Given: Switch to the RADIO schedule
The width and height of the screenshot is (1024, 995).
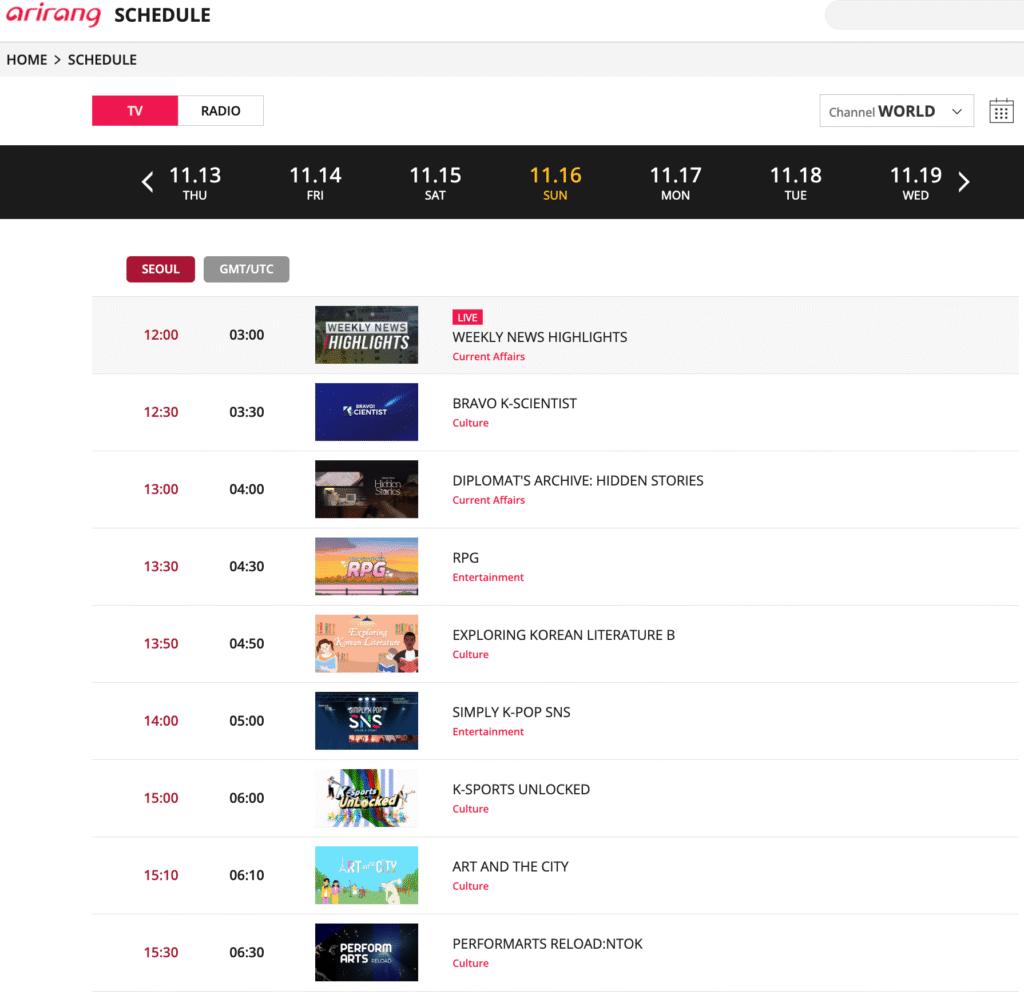Looking at the screenshot, I should 220,111.
